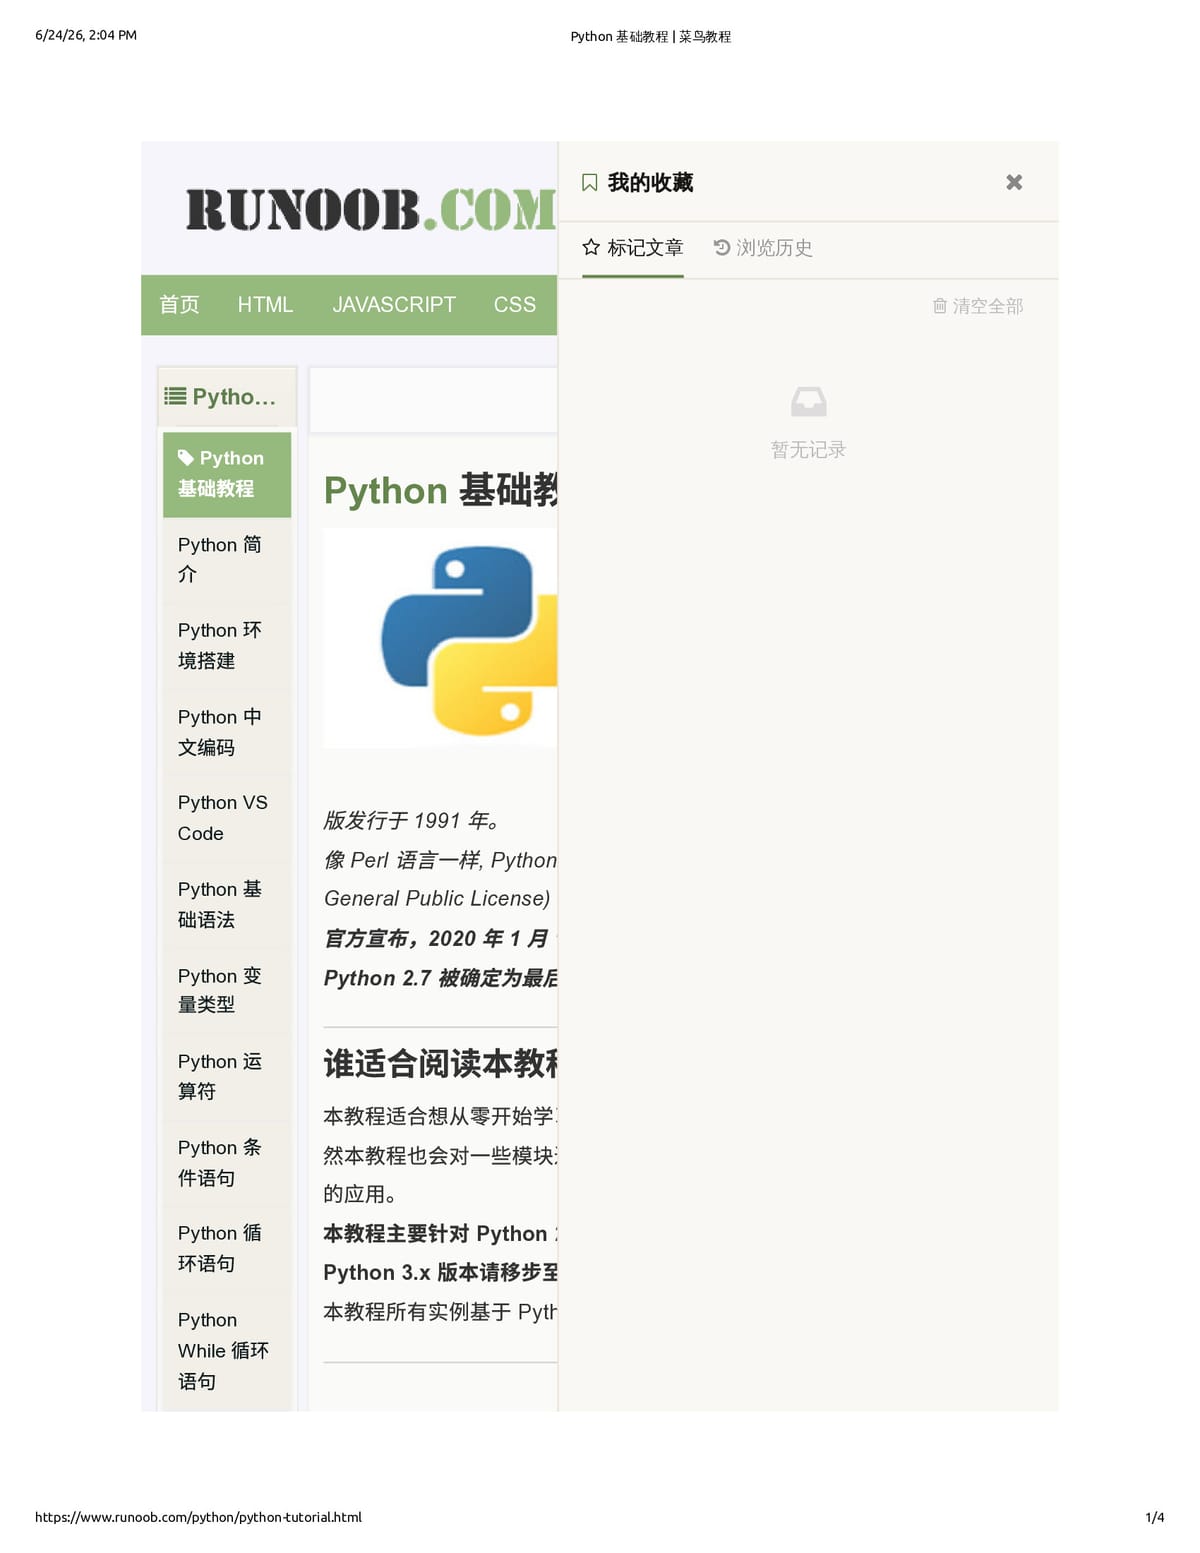Viewport: 1200px width, 1553px height.
Task: Click the star icon on 标记文章 tab
Action: (x=591, y=247)
